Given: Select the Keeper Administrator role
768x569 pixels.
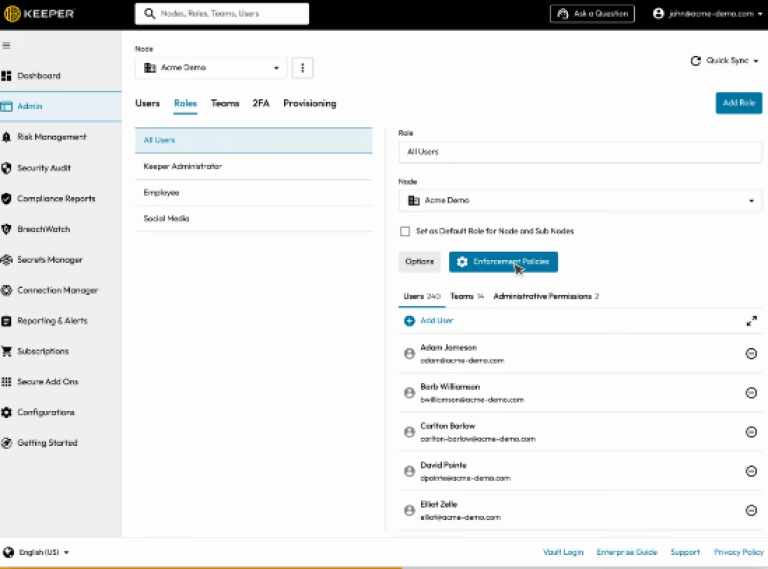Looking at the screenshot, I should click(x=183, y=166).
